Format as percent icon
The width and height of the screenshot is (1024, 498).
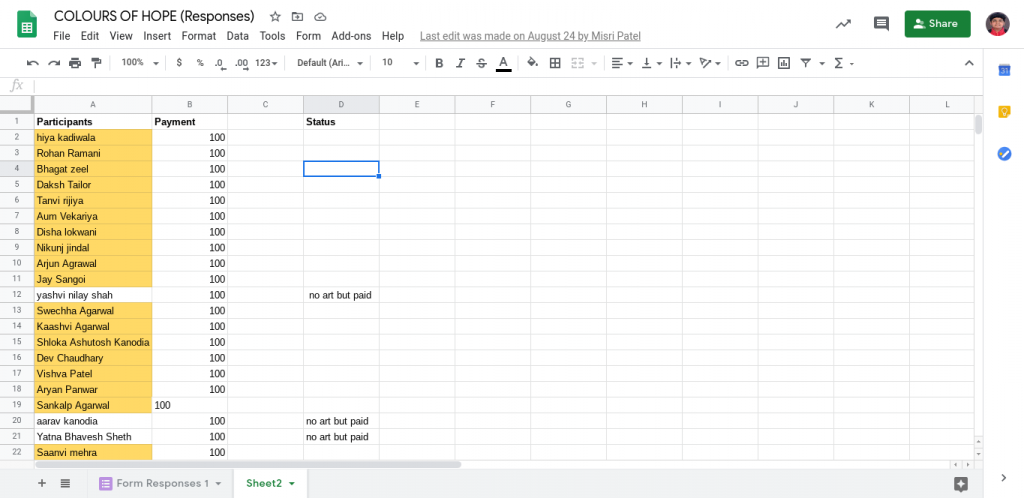(200, 63)
